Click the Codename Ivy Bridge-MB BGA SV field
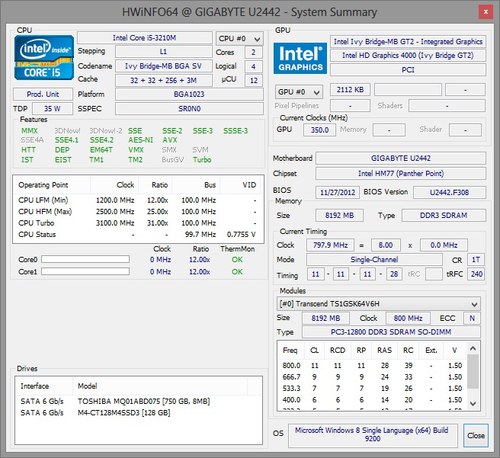This screenshot has height=458, width=500. (163, 66)
